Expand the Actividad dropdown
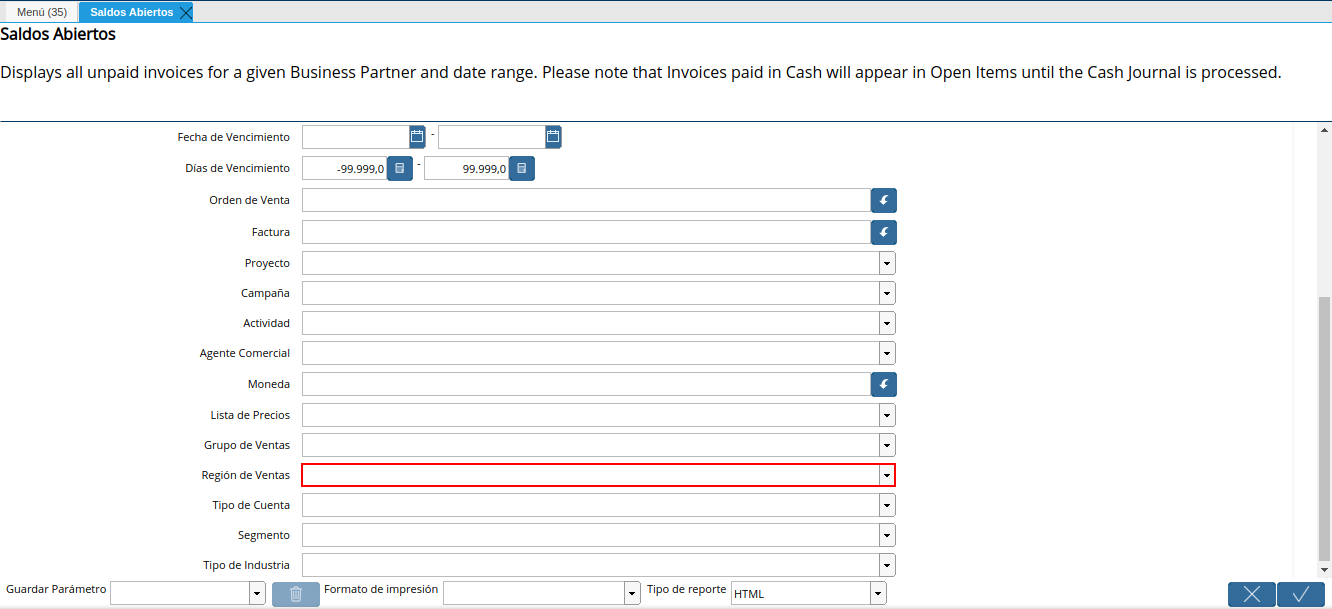This screenshot has height=609, width=1332. (887, 323)
